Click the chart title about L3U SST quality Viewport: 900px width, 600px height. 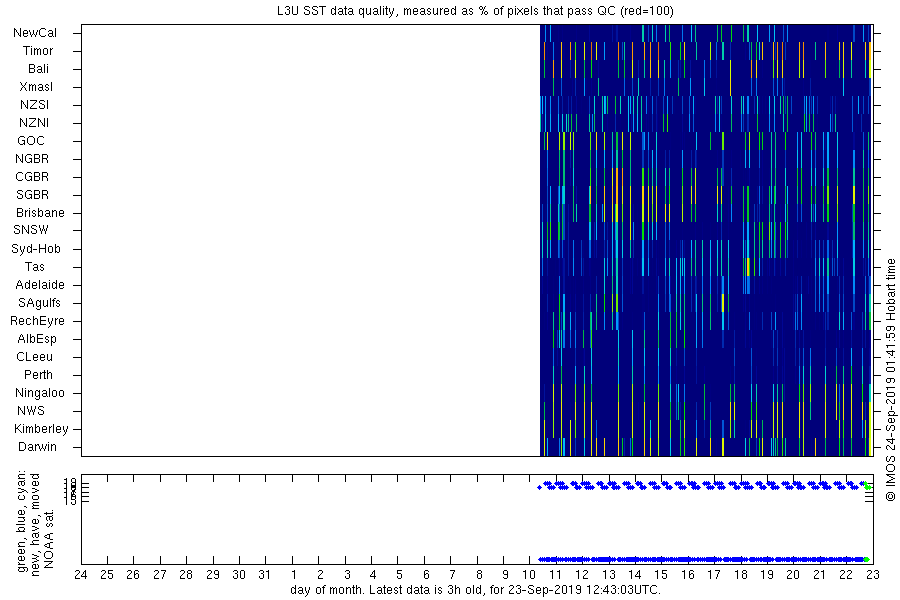475,11
